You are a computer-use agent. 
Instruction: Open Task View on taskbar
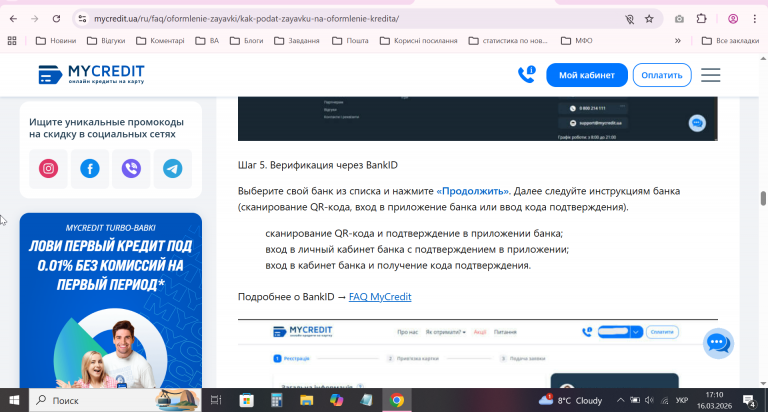[216, 400]
